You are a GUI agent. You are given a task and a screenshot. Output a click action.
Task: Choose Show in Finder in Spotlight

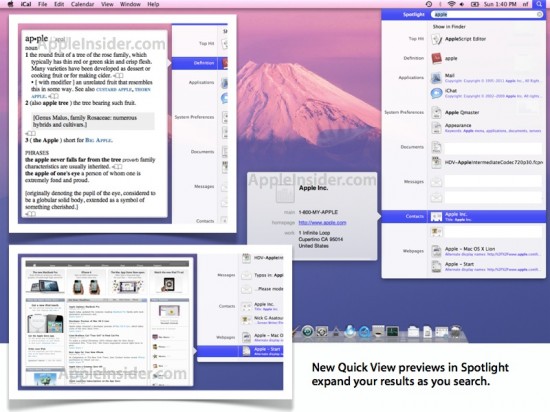click(449, 27)
